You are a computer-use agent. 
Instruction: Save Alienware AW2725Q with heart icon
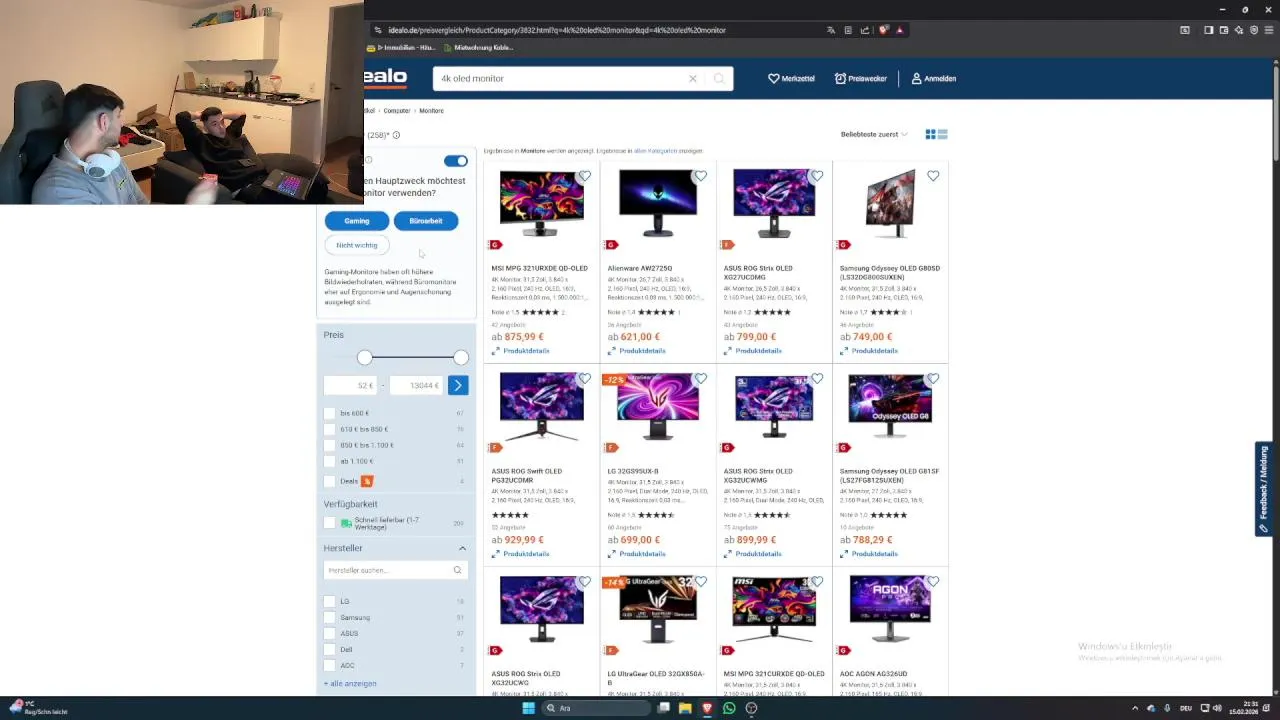click(x=701, y=176)
